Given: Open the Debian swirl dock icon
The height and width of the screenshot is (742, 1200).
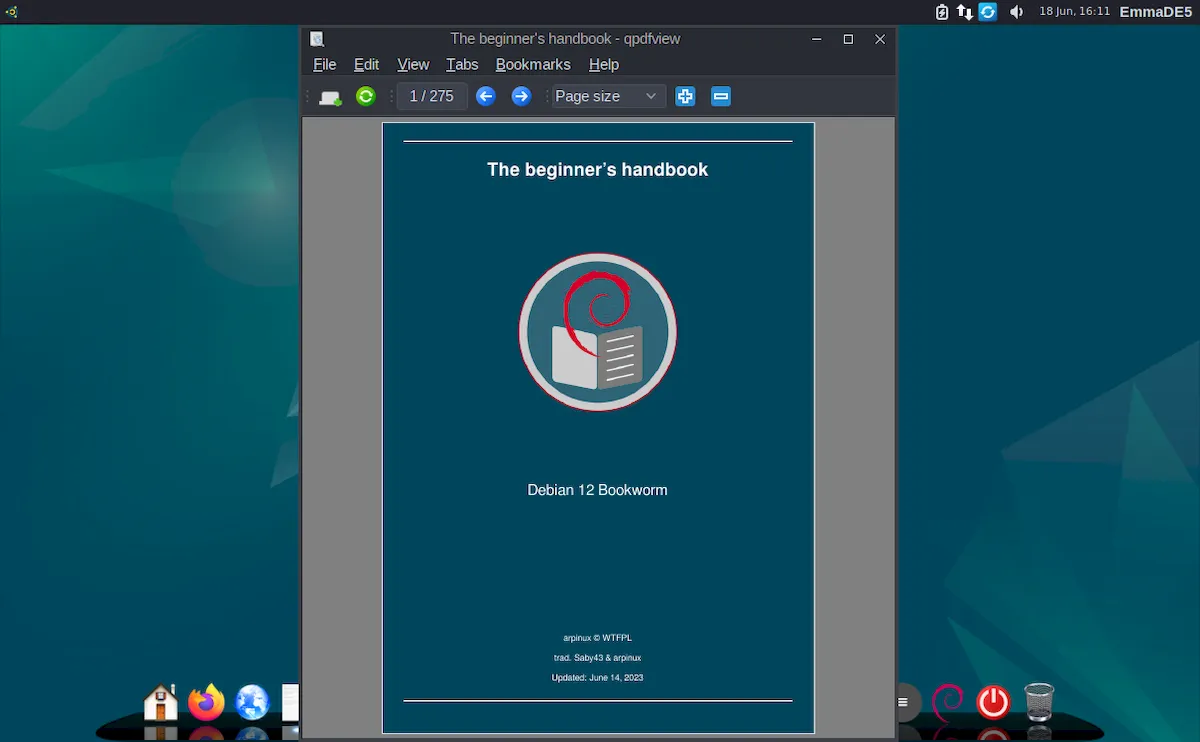Looking at the screenshot, I should pyautogui.click(x=947, y=702).
